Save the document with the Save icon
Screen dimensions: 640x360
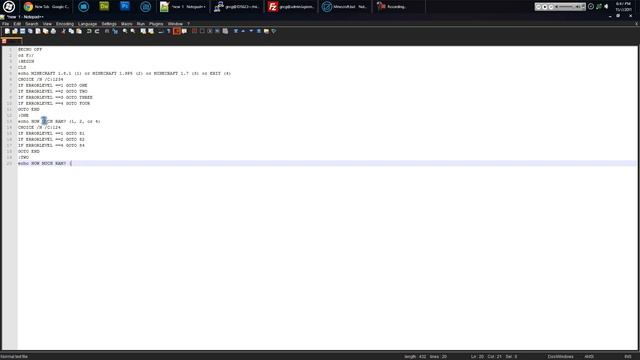pos(22,31)
